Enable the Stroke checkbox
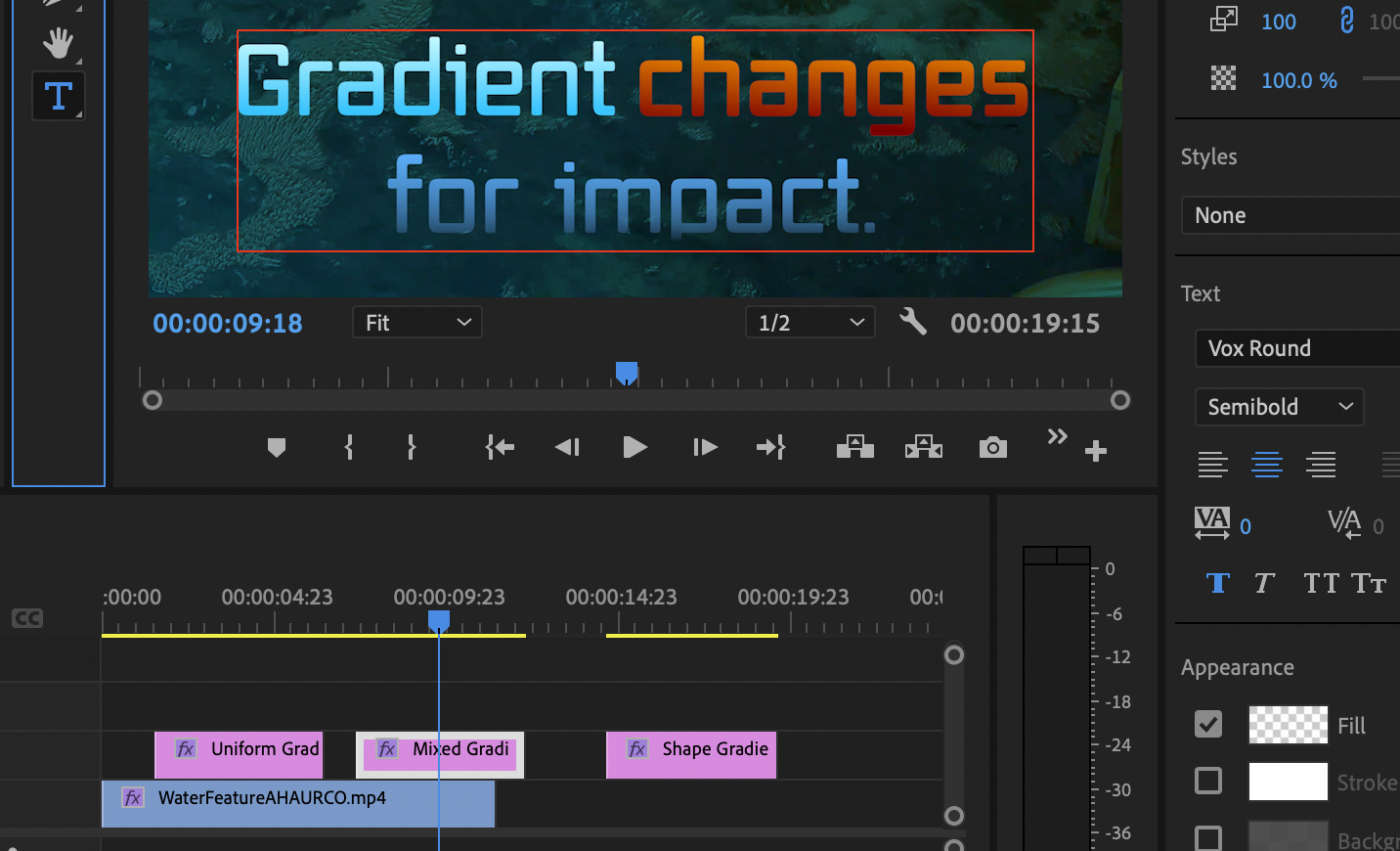1400x851 pixels. [1209, 781]
